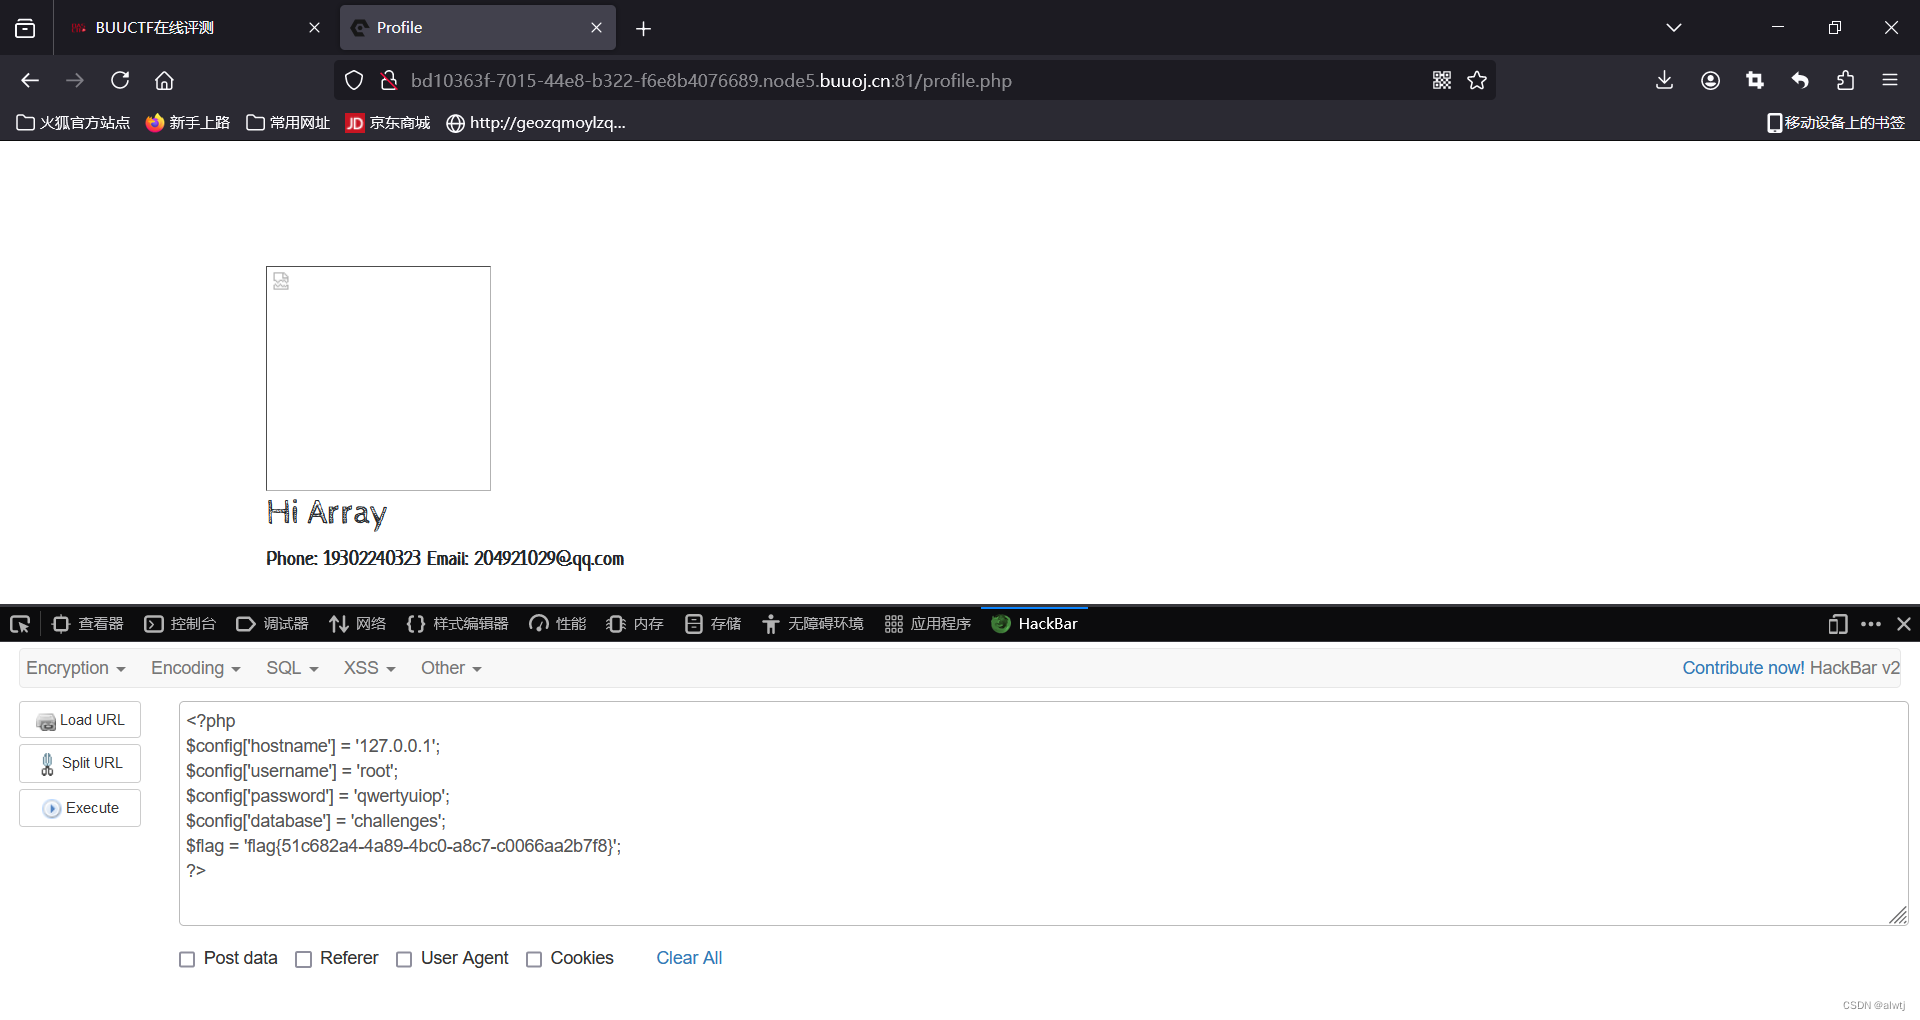The image size is (1920, 1020).
Task: Open the Storage (存储) inspector panel
Action: tap(712, 623)
